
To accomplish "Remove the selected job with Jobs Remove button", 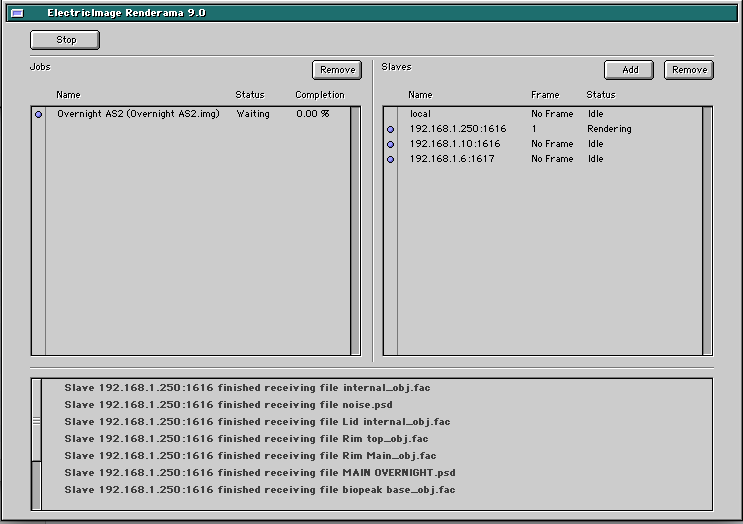I will click(x=337, y=70).
